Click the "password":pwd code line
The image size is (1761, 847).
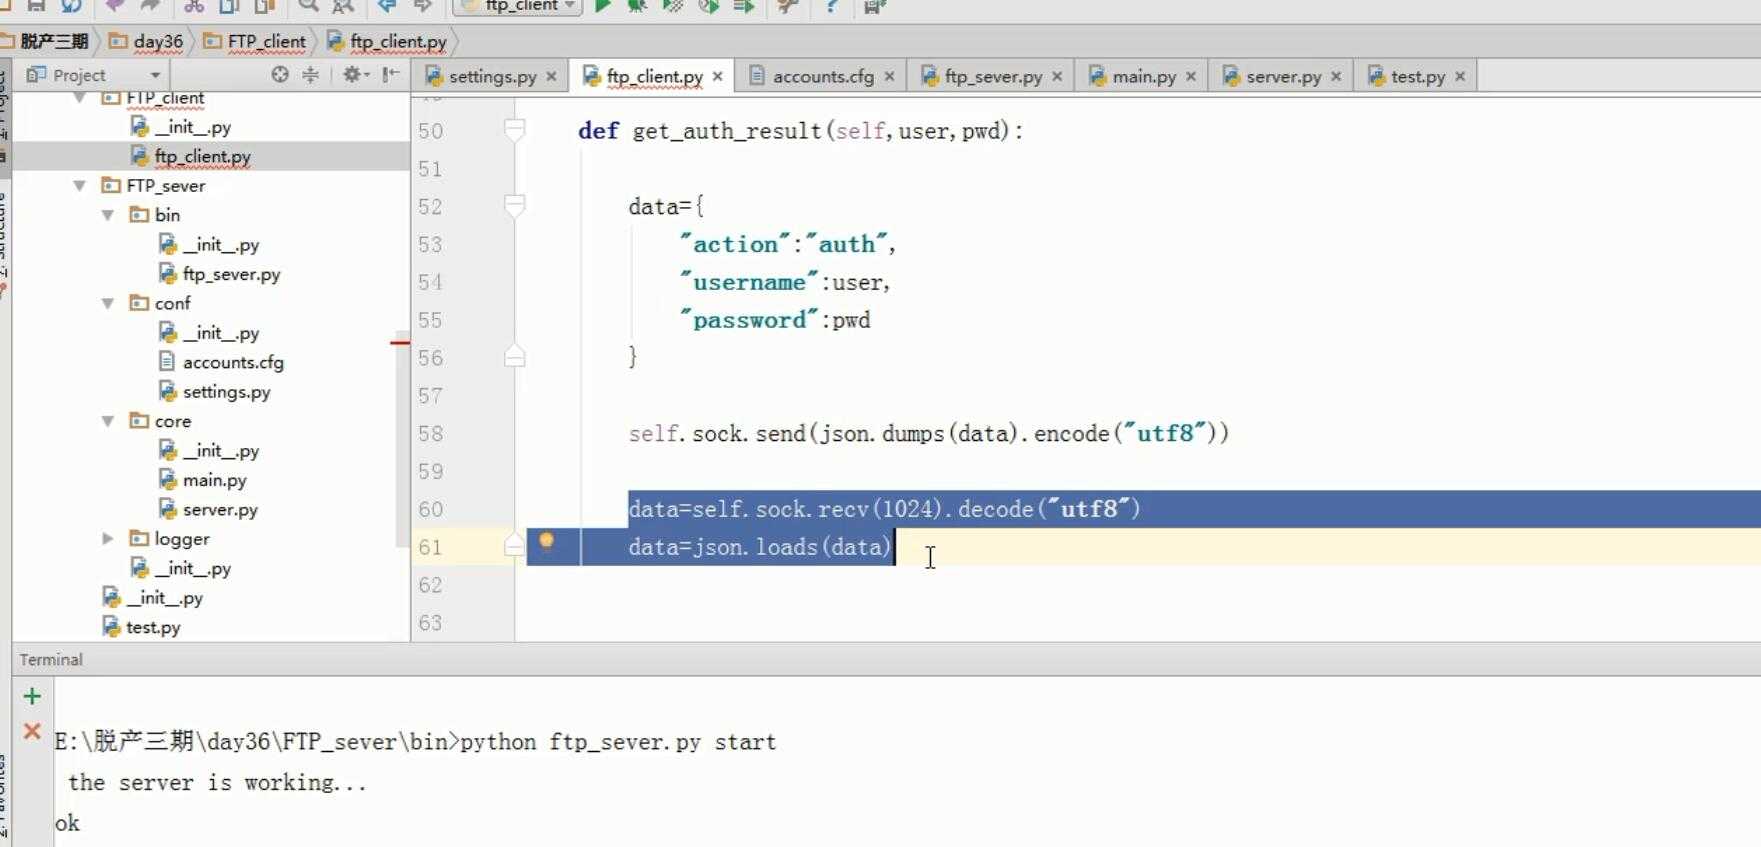click(774, 320)
